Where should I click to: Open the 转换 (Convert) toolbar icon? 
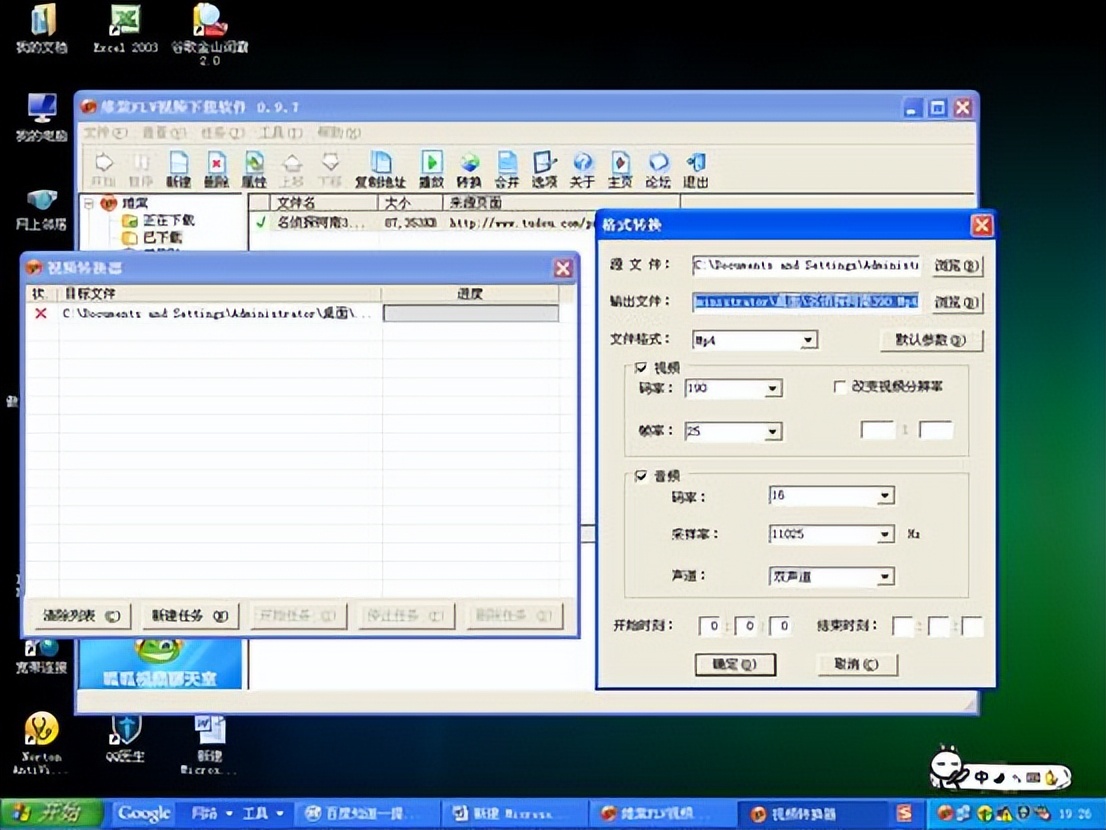click(468, 168)
